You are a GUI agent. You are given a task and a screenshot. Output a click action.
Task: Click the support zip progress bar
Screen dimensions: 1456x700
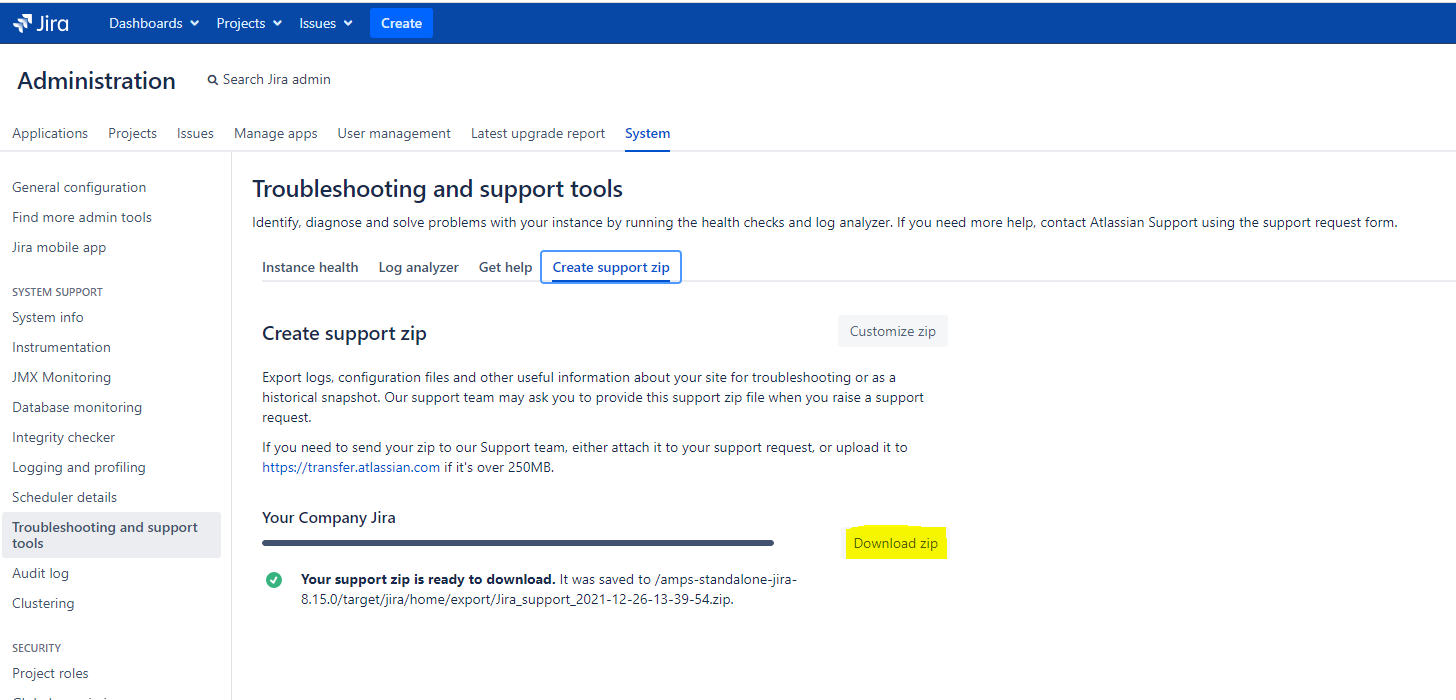(517, 543)
